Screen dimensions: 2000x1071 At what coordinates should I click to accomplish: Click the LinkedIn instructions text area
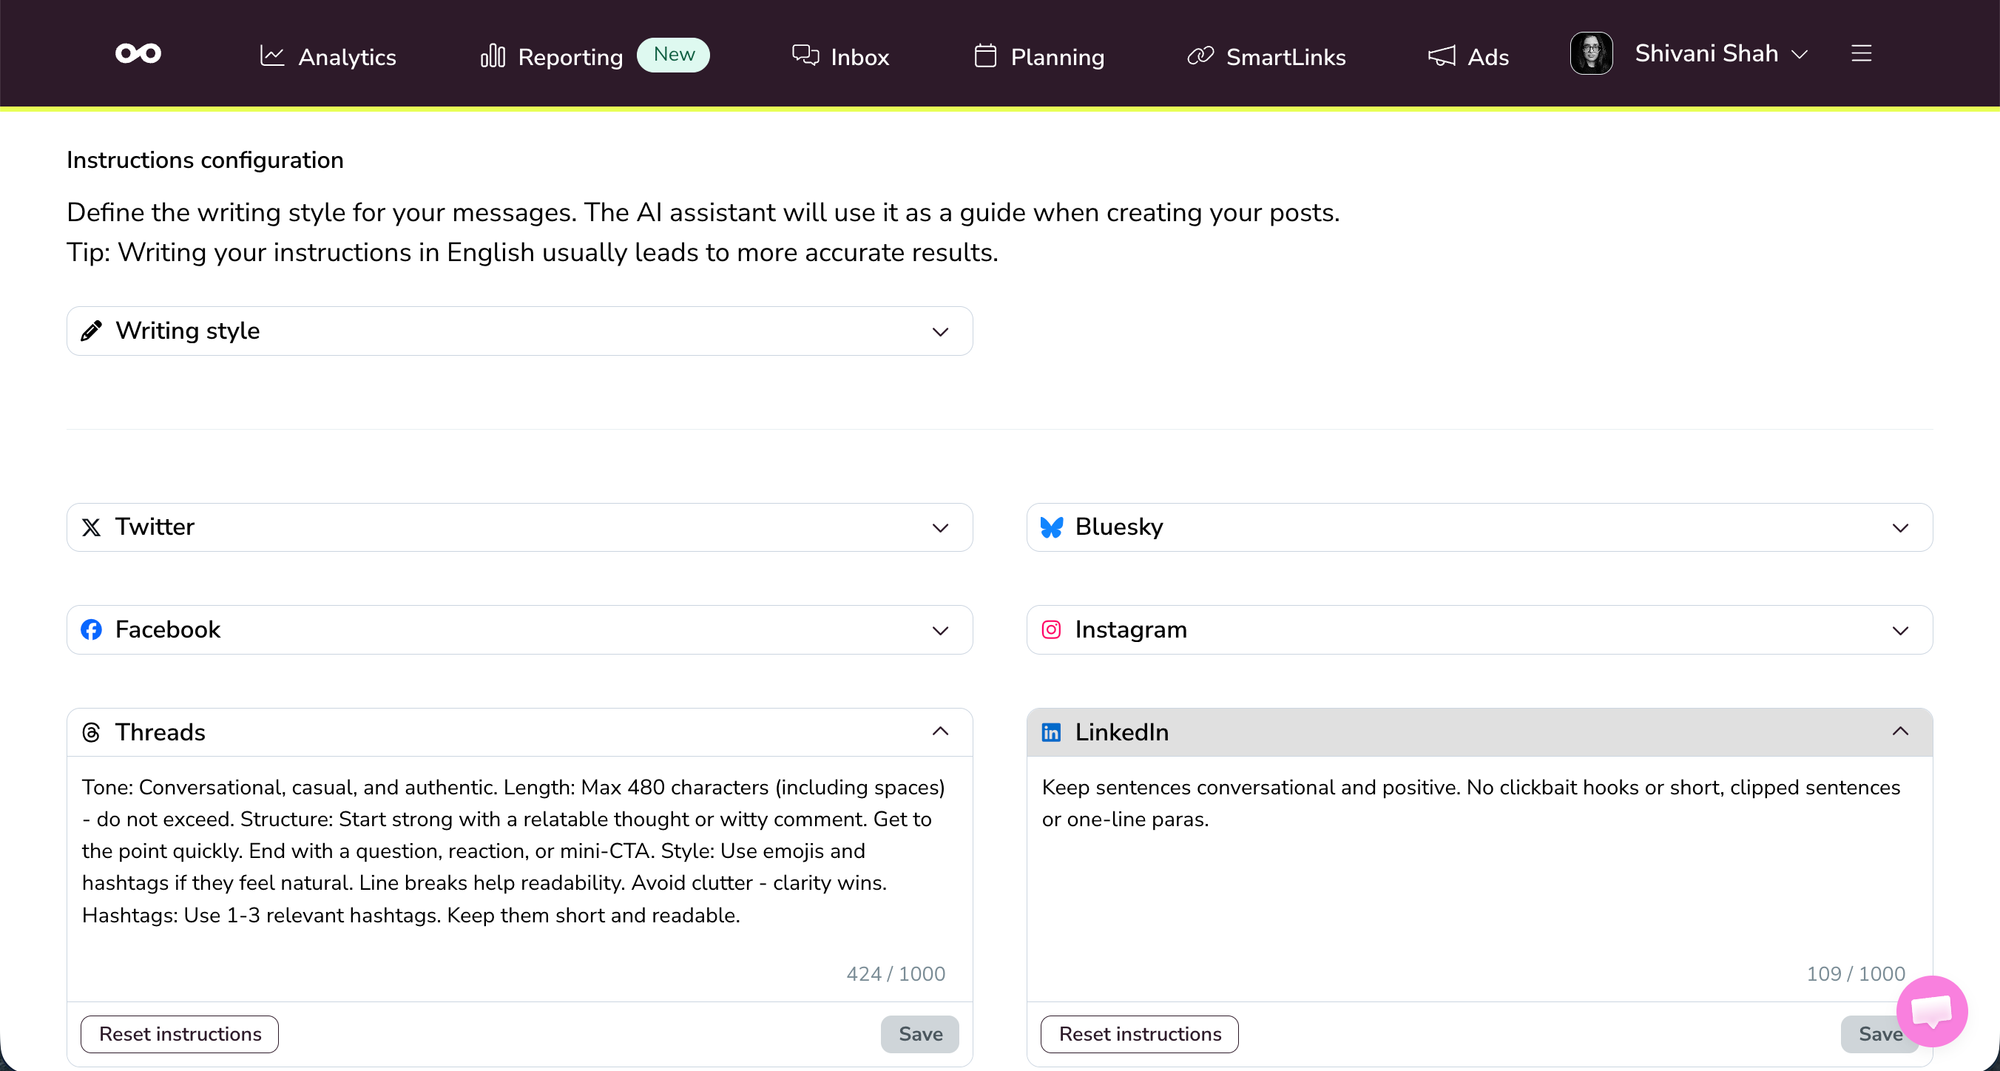coord(1480,878)
